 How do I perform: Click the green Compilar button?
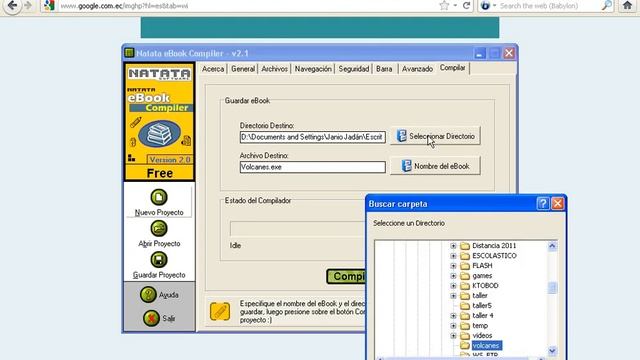[347, 276]
